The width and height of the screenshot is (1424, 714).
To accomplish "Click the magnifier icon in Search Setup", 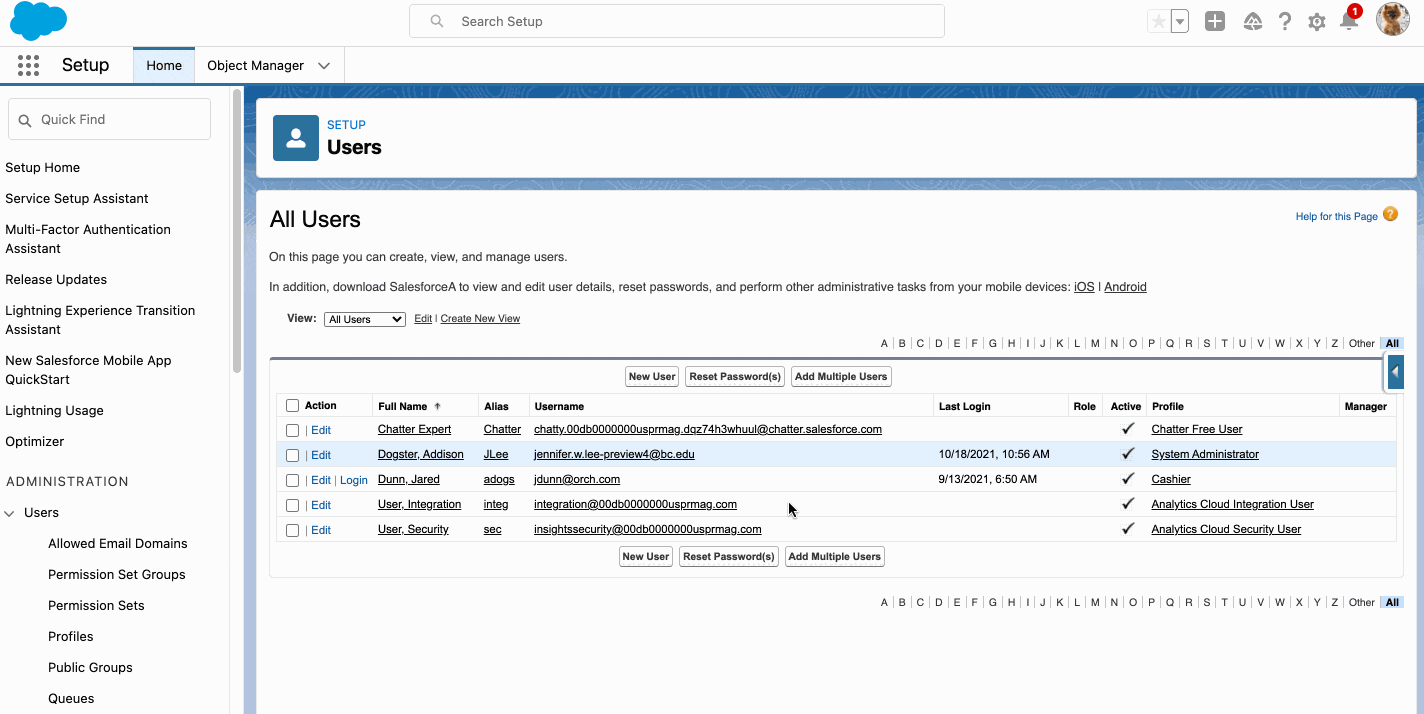I will (437, 21).
